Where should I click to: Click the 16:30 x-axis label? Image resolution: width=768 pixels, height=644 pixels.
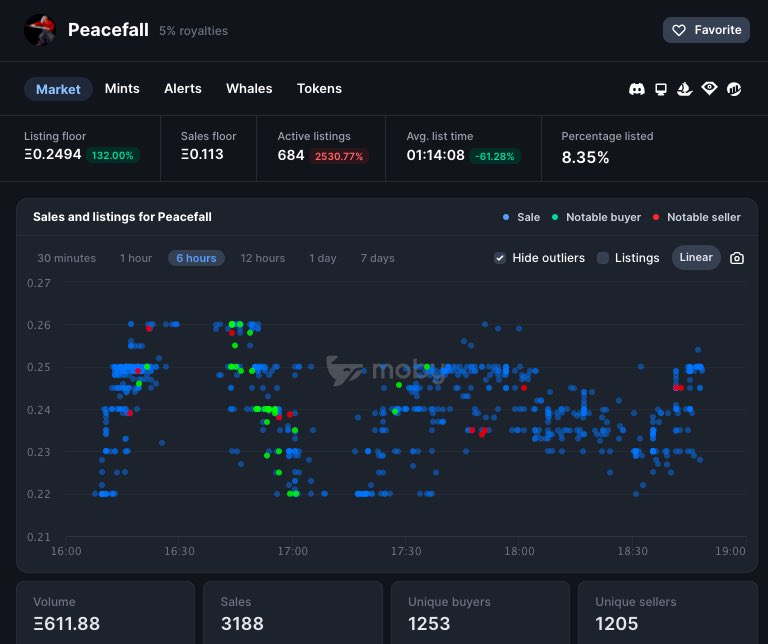179,551
